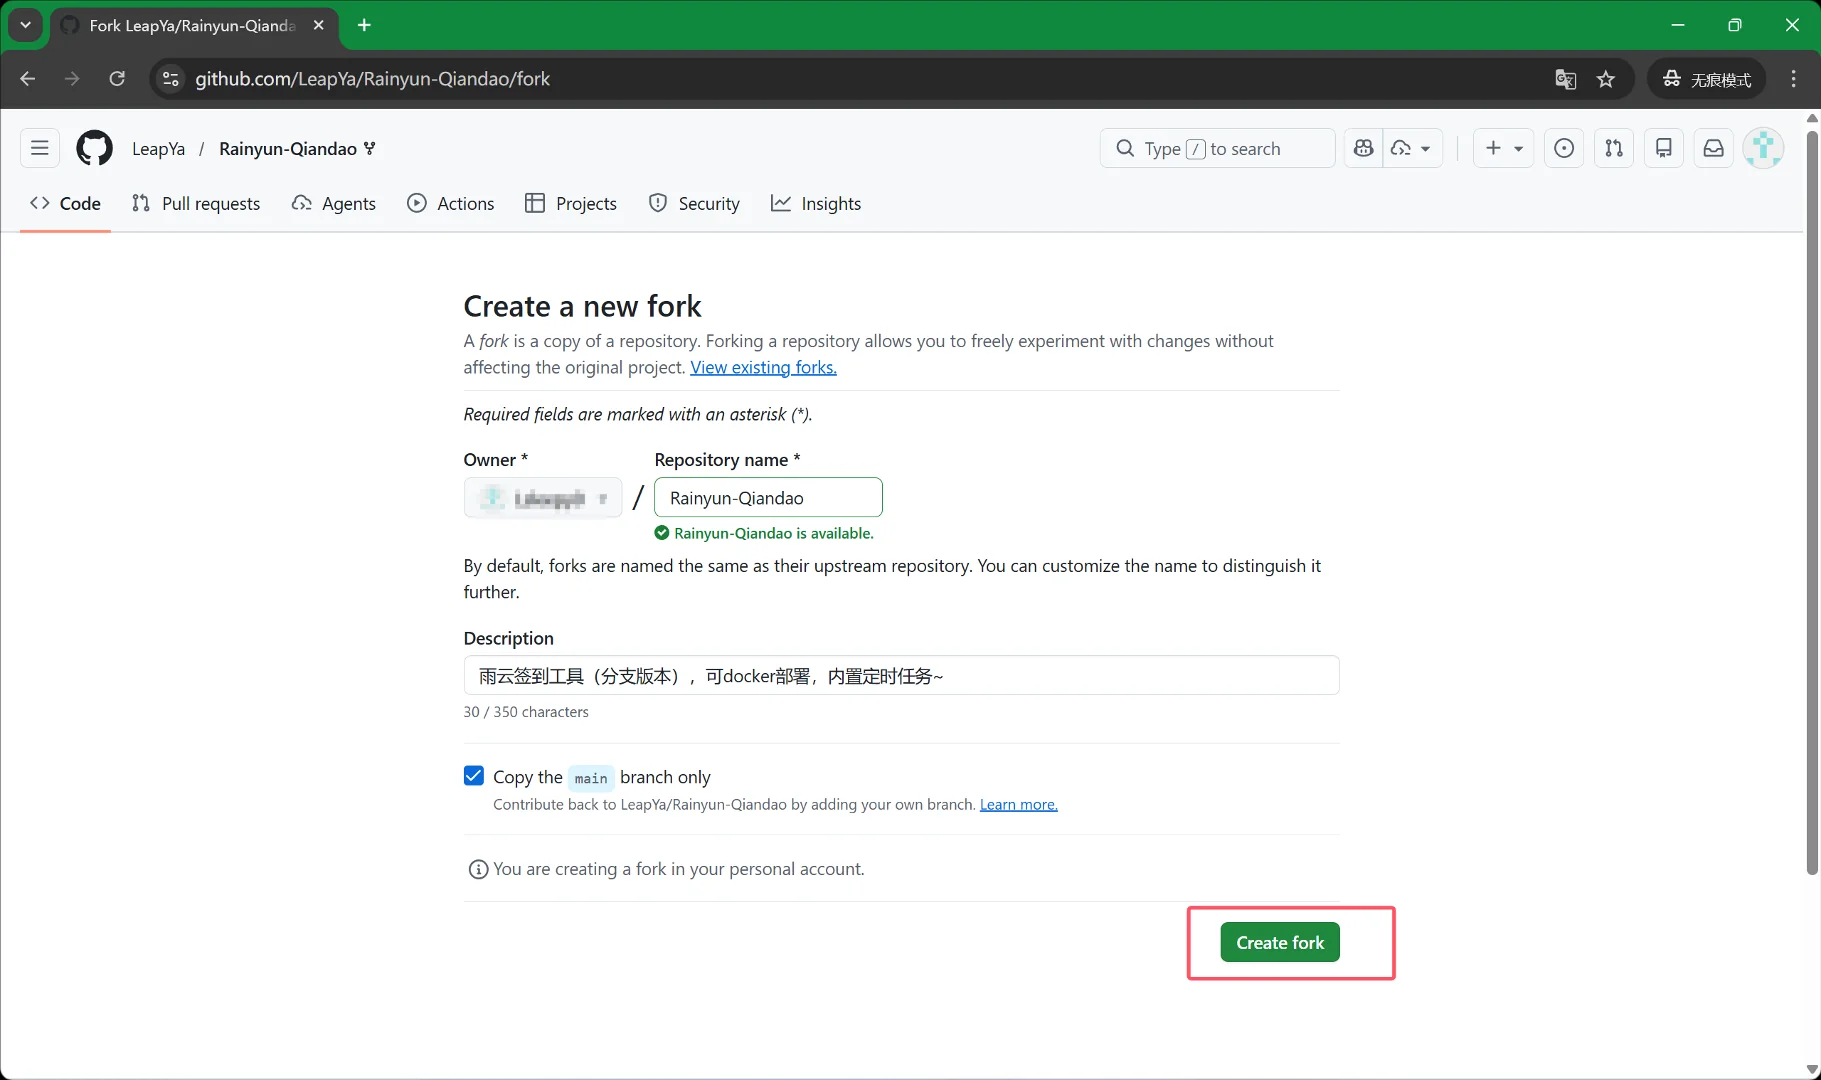Click the Create fork button
The height and width of the screenshot is (1080, 1821).
1280,942
